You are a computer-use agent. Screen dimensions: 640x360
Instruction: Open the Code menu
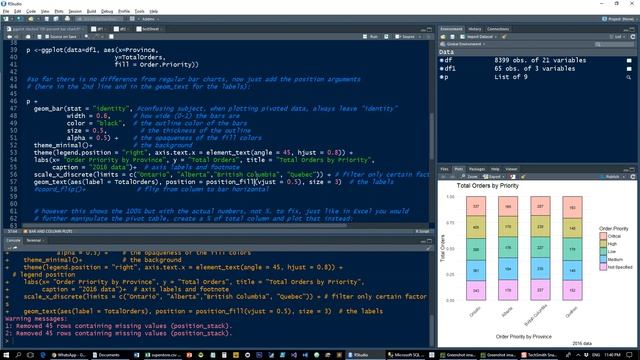click(31, 11)
